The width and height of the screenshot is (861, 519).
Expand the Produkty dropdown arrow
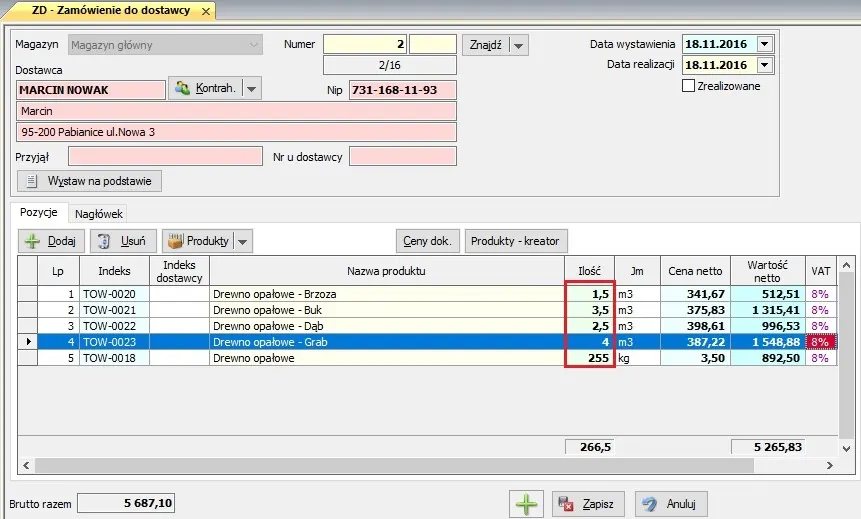click(243, 241)
